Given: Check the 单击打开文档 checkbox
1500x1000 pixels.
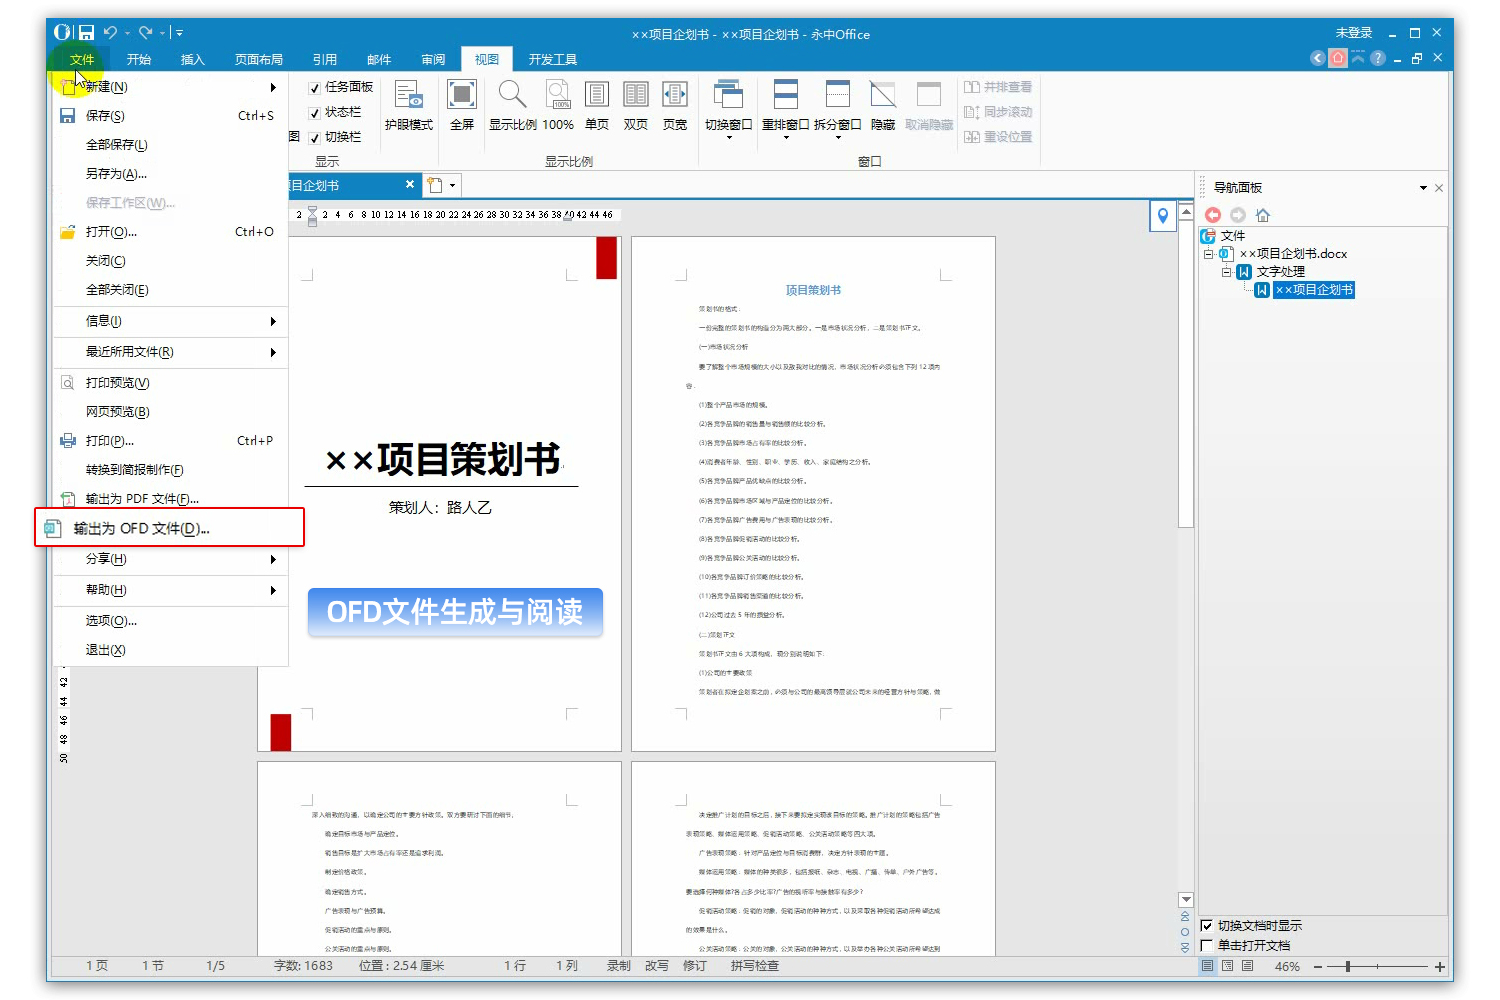Looking at the screenshot, I should tap(1206, 943).
